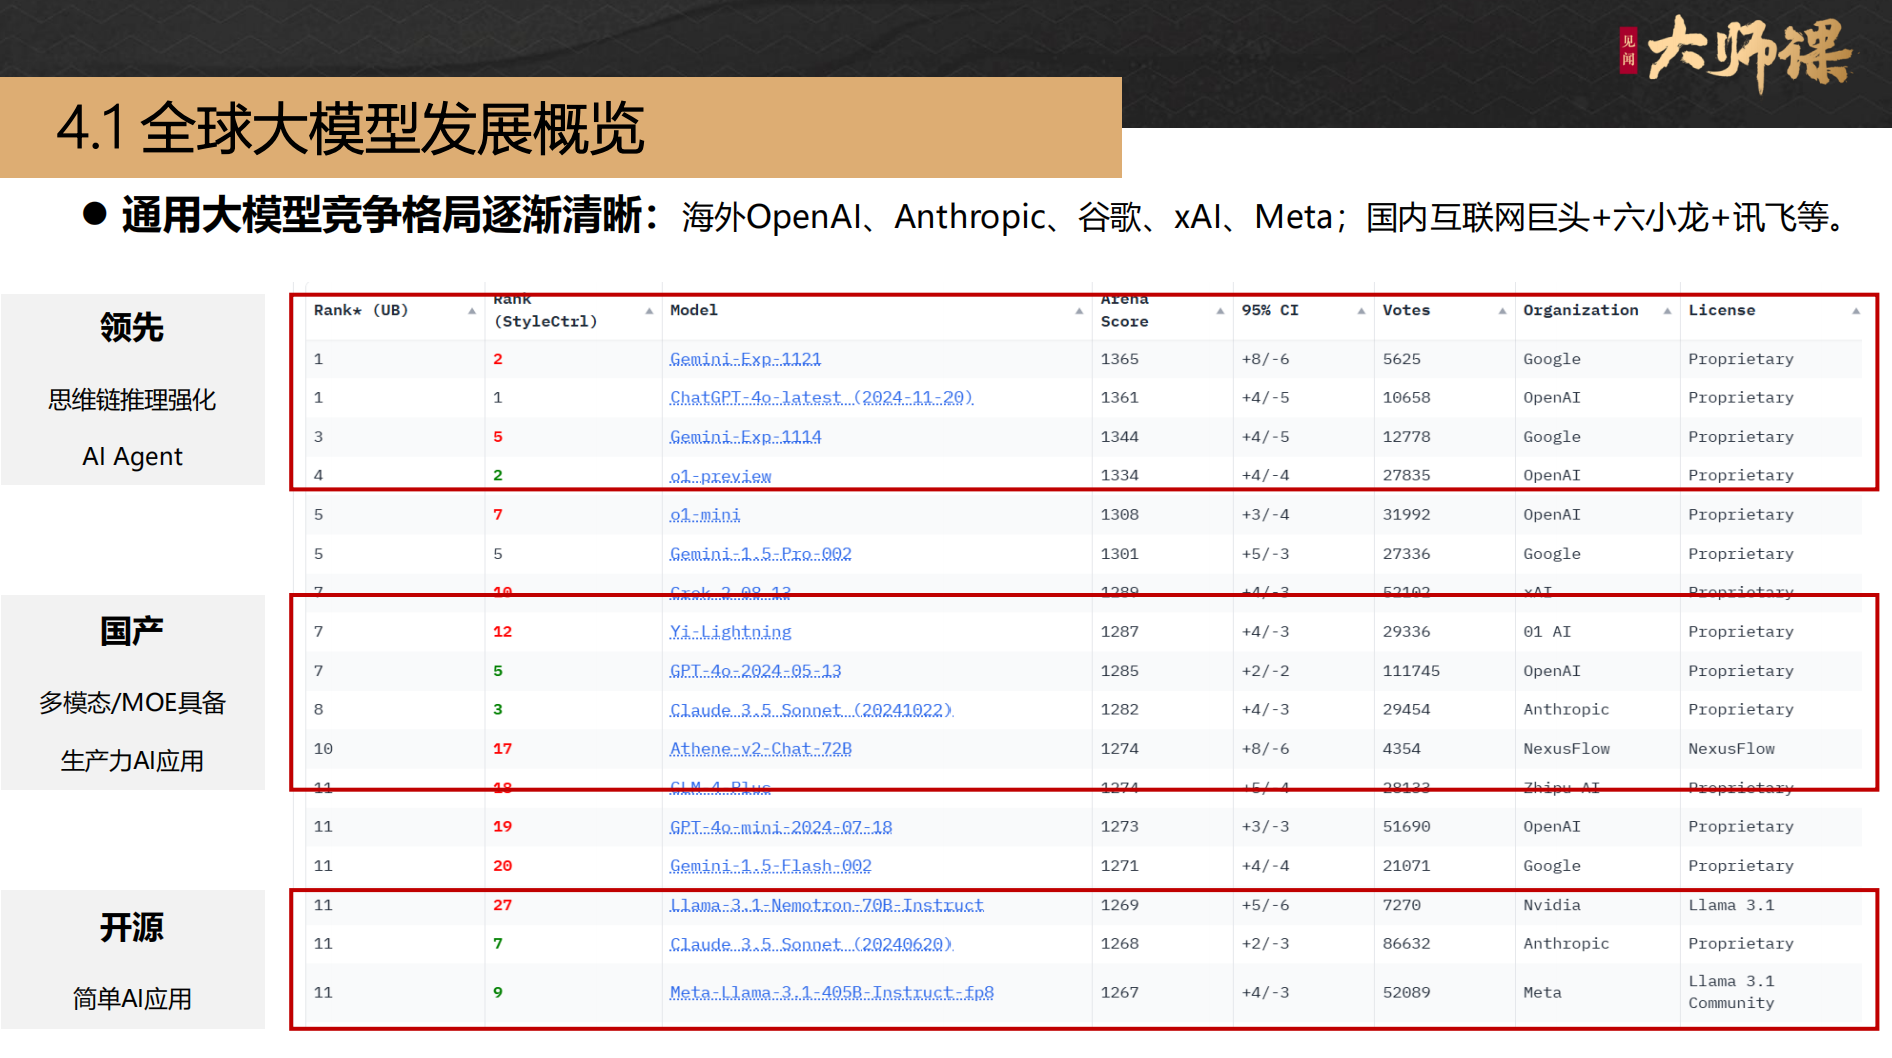Click the 95% CI column header text

(1270, 311)
